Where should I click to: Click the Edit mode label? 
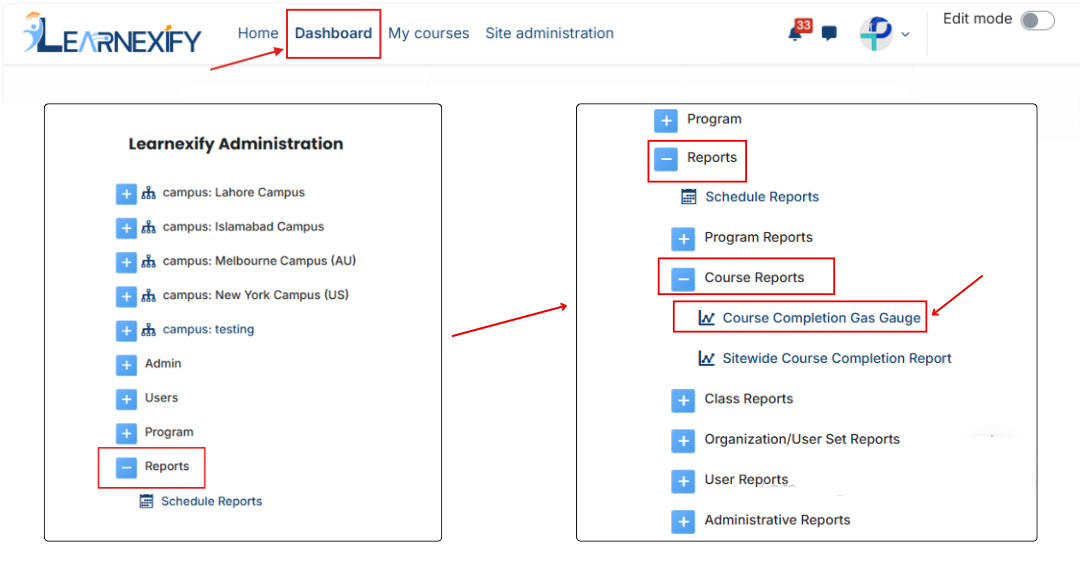pyautogui.click(x=977, y=19)
